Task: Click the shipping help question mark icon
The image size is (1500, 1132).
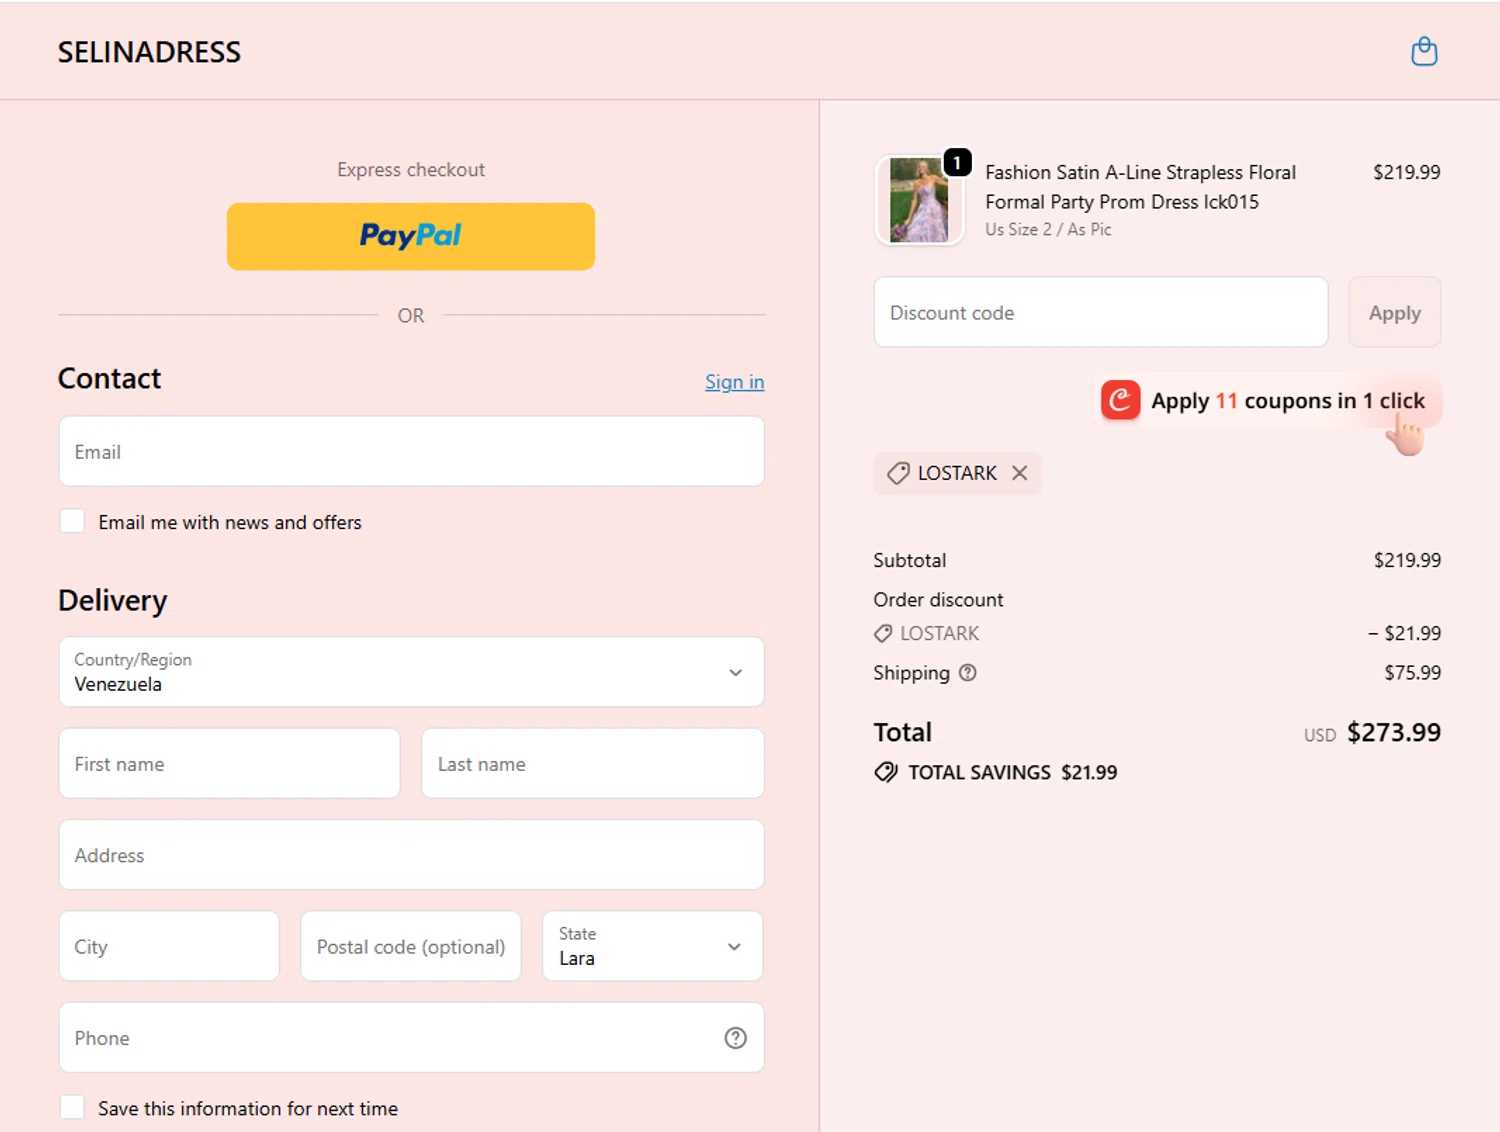Action: pos(967,673)
